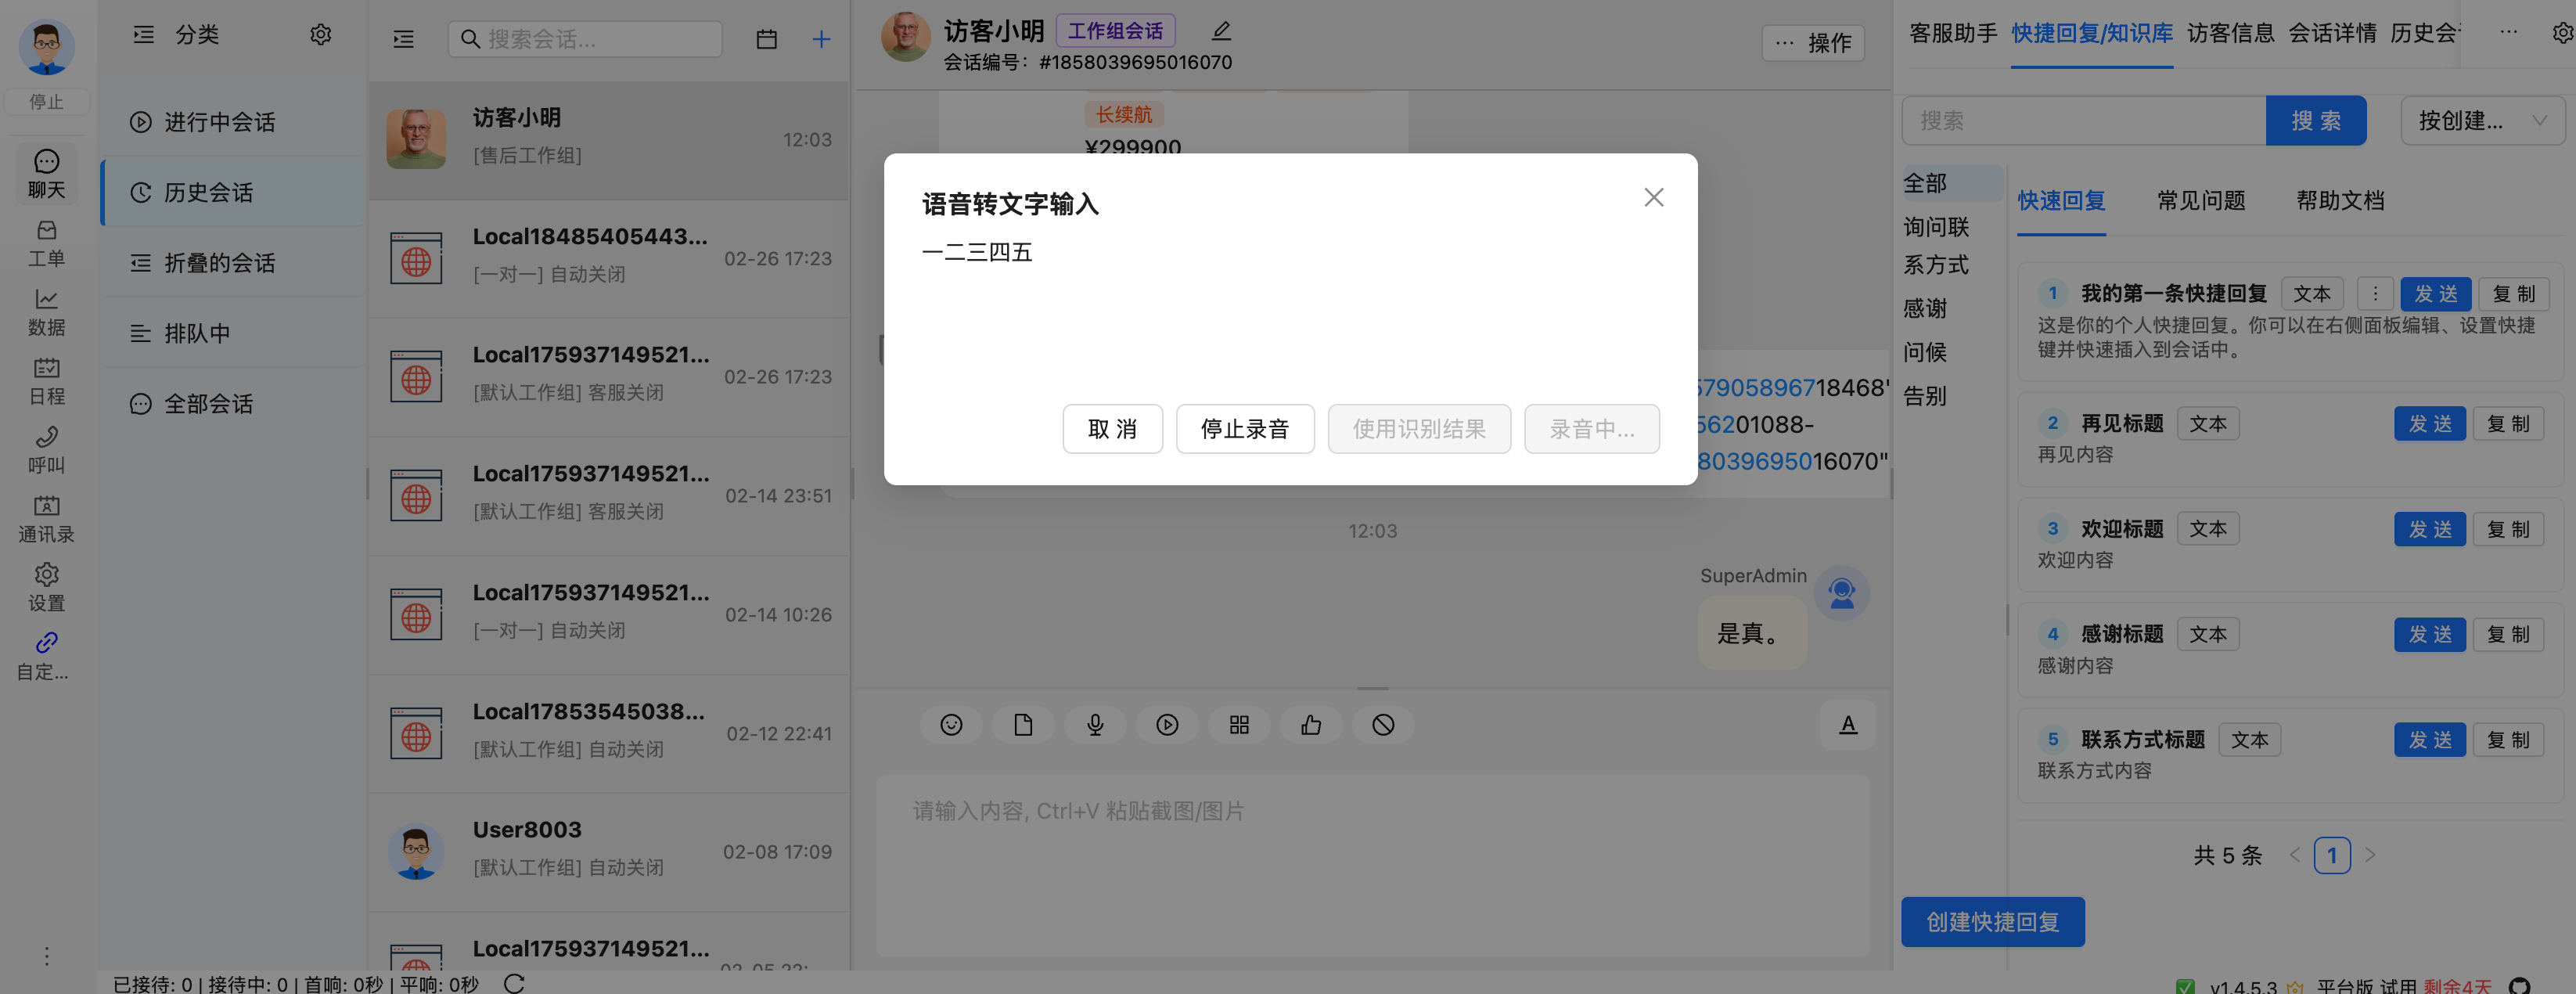Open the emoji picker icon
The width and height of the screenshot is (2576, 994).
coord(951,725)
